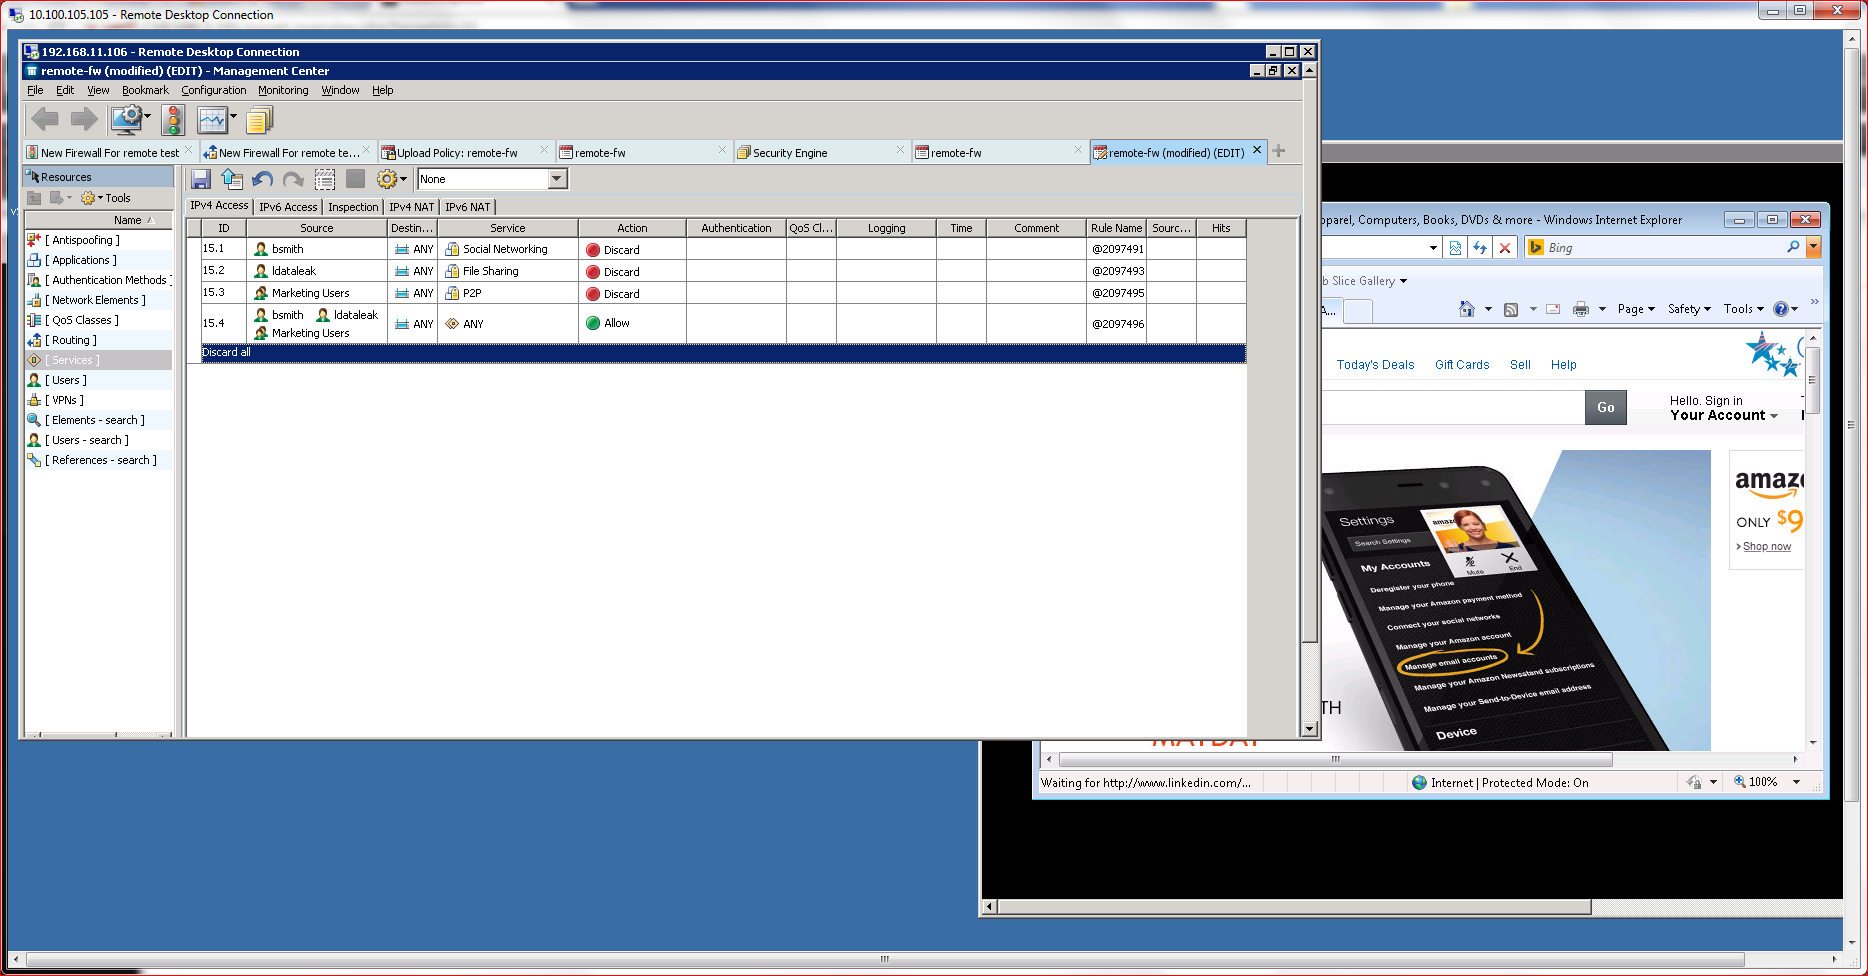1868x976 pixels.
Task: Click the Shop now link
Action: click(x=1766, y=546)
